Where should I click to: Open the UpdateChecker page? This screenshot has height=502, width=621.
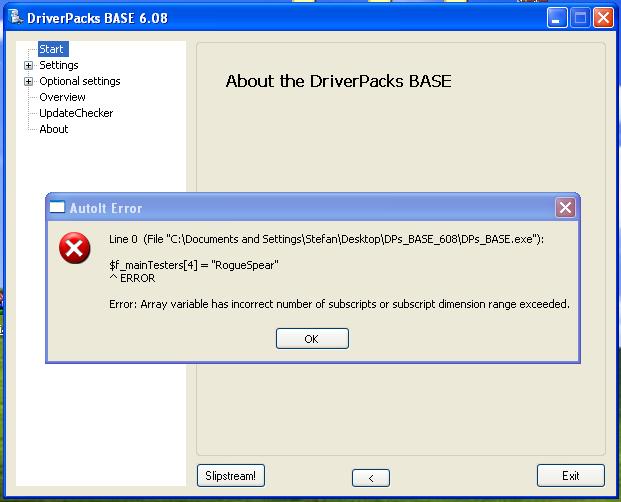click(x=76, y=113)
